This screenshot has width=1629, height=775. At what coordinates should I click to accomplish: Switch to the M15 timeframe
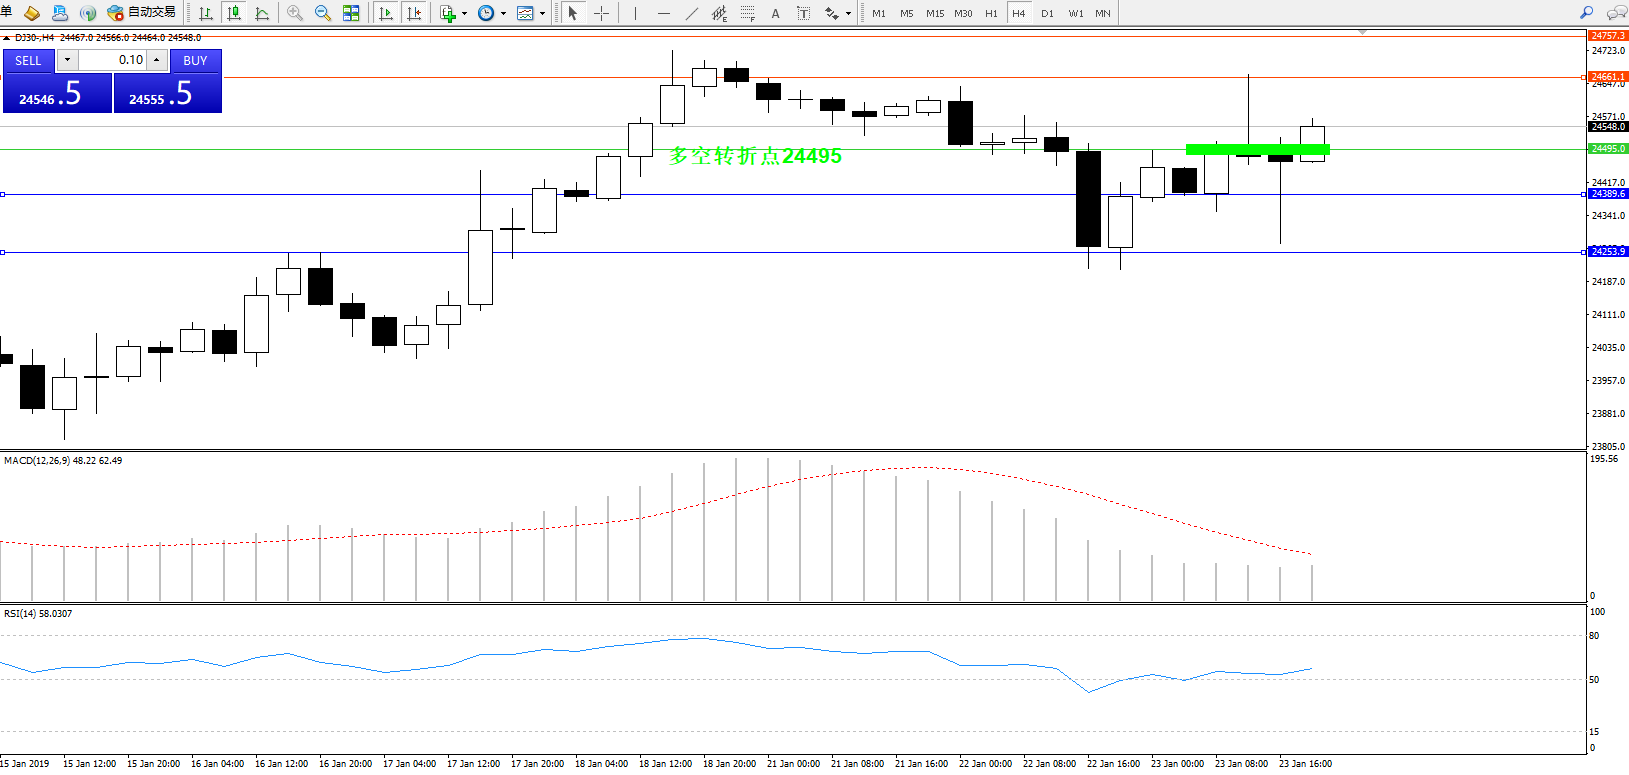[935, 13]
